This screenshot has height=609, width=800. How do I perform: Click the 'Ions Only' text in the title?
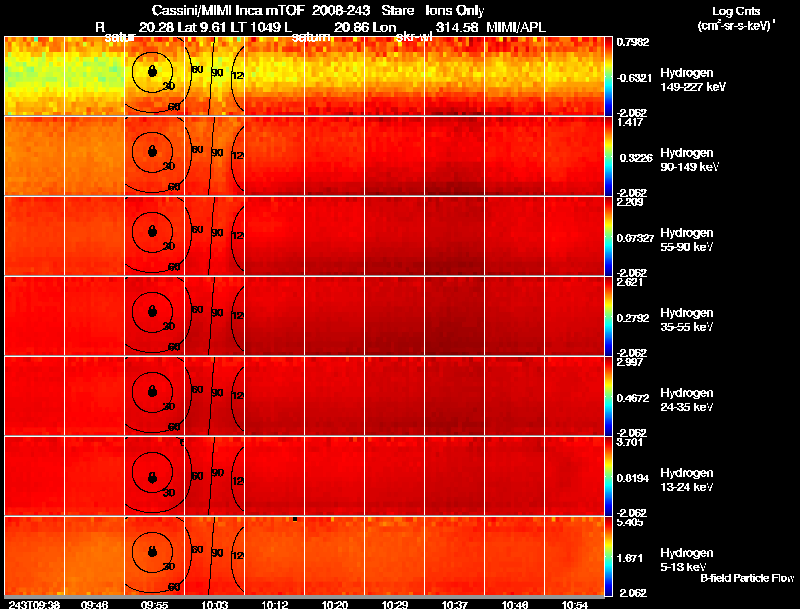(455, 10)
